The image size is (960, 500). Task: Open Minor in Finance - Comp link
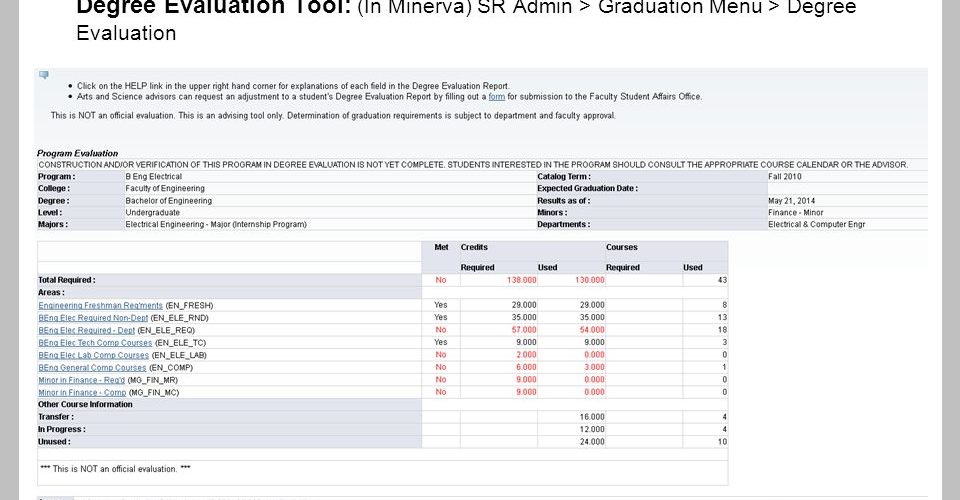(81, 392)
